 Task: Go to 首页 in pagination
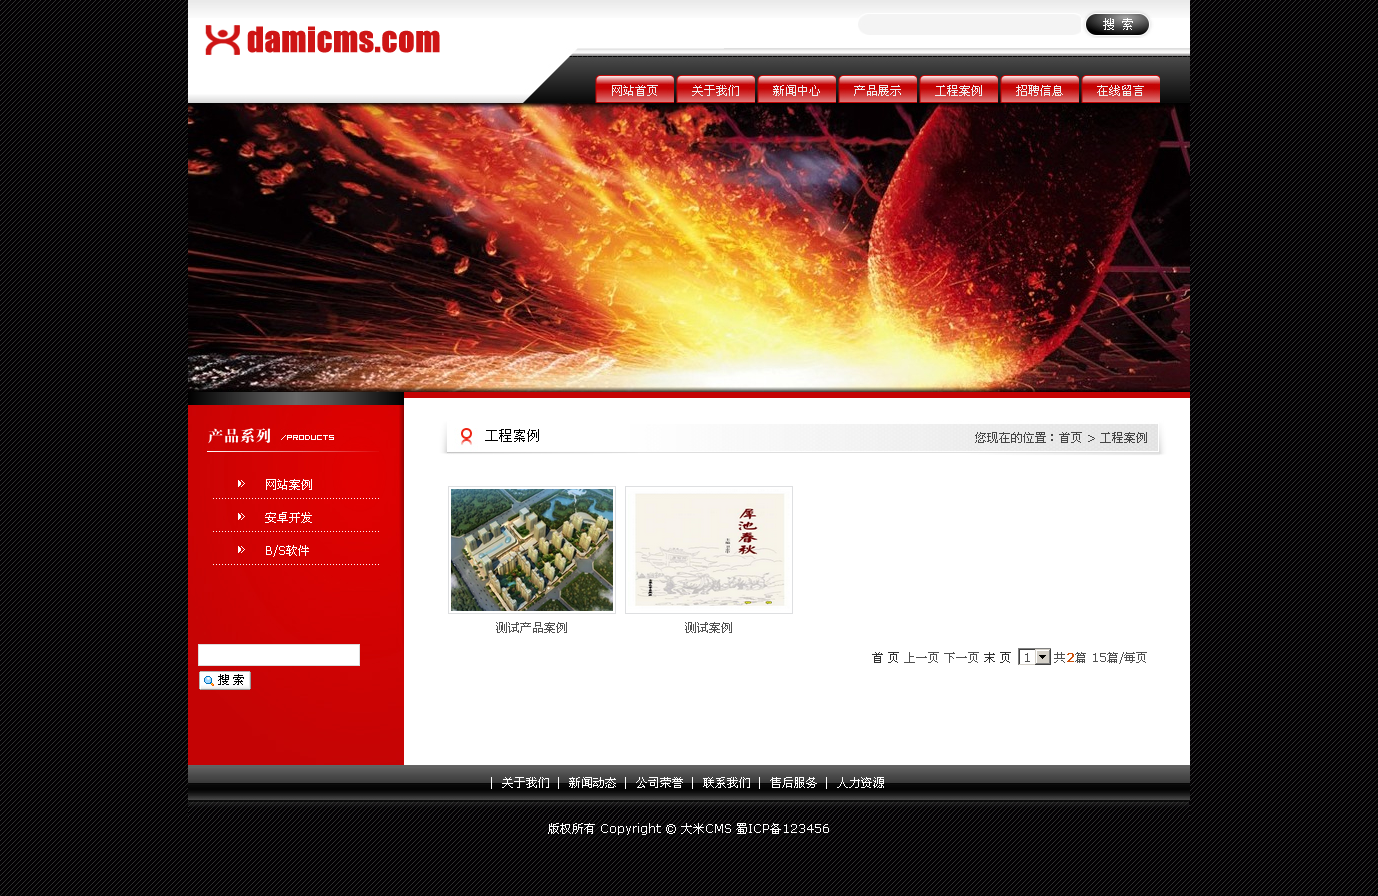[885, 658]
